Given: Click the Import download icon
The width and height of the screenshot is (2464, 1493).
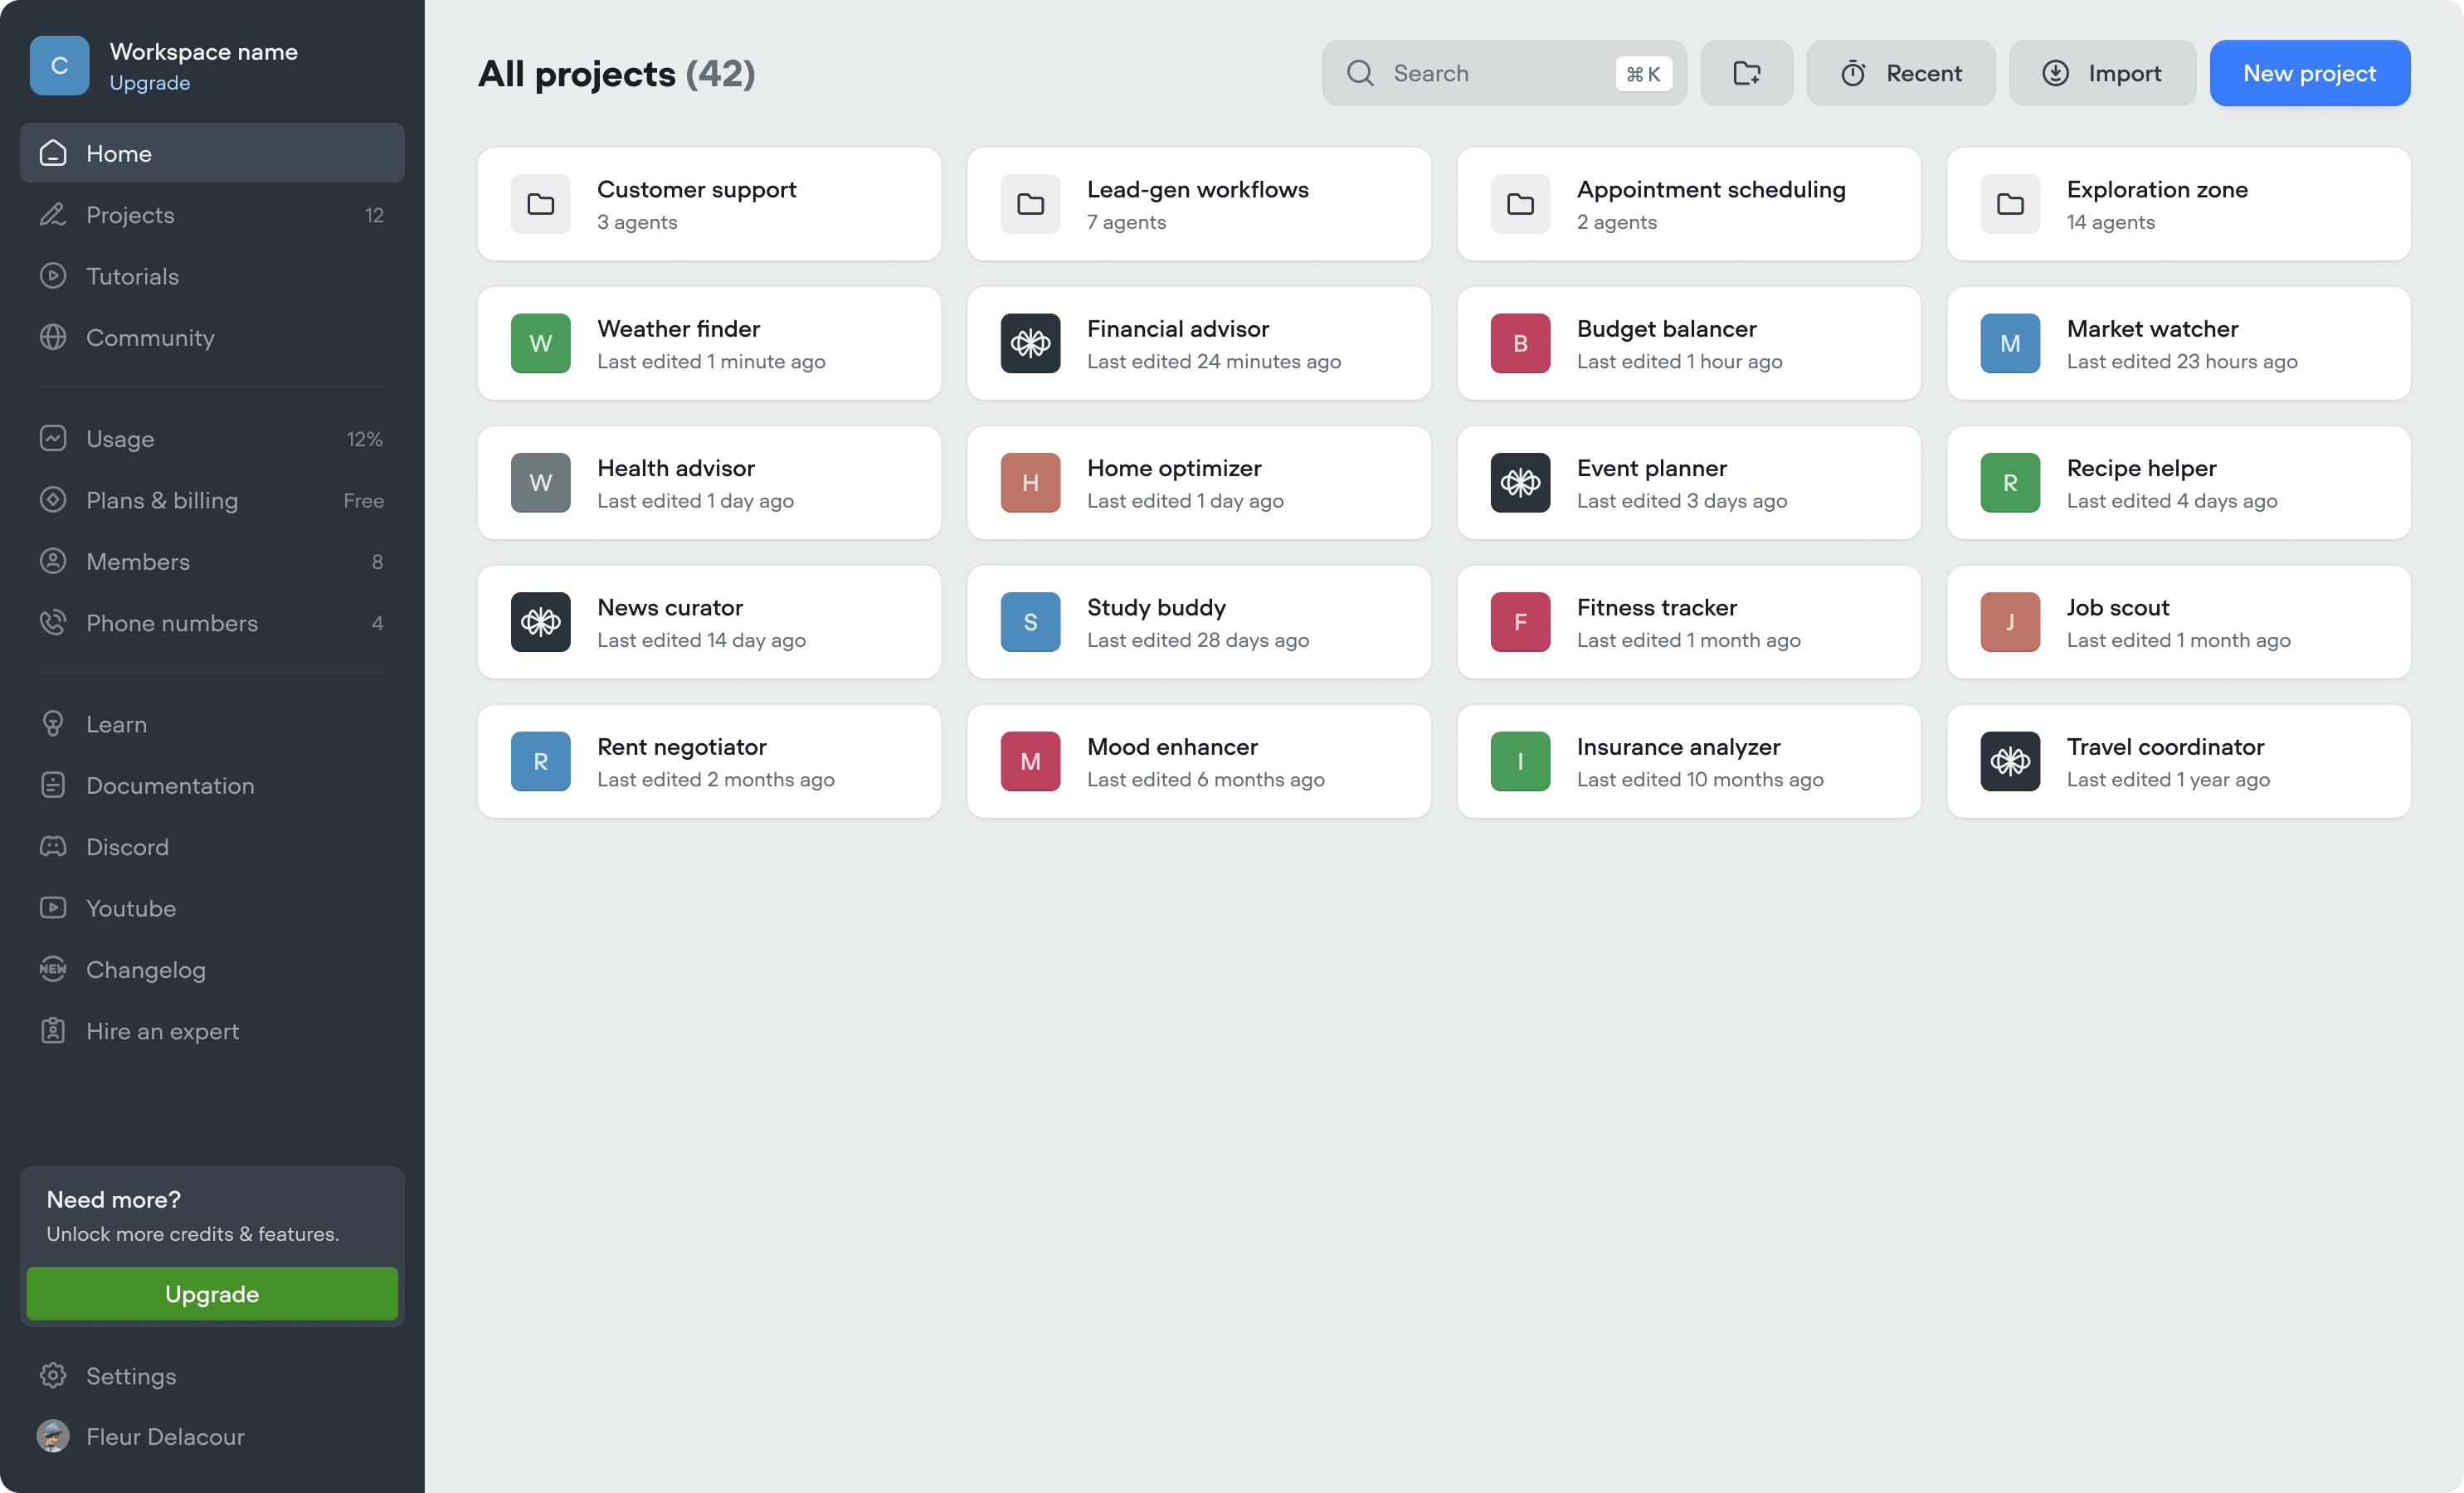Looking at the screenshot, I should pyautogui.click(x=2055, y=73).
